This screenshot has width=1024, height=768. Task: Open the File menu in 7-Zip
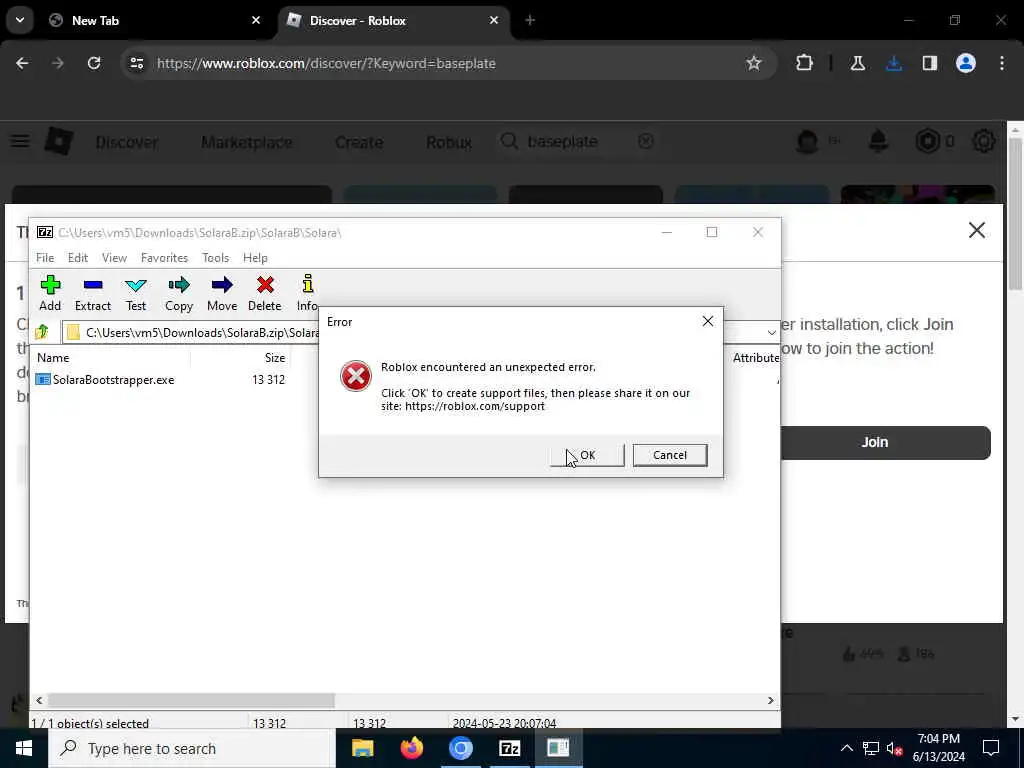click(x=45, y=258)
